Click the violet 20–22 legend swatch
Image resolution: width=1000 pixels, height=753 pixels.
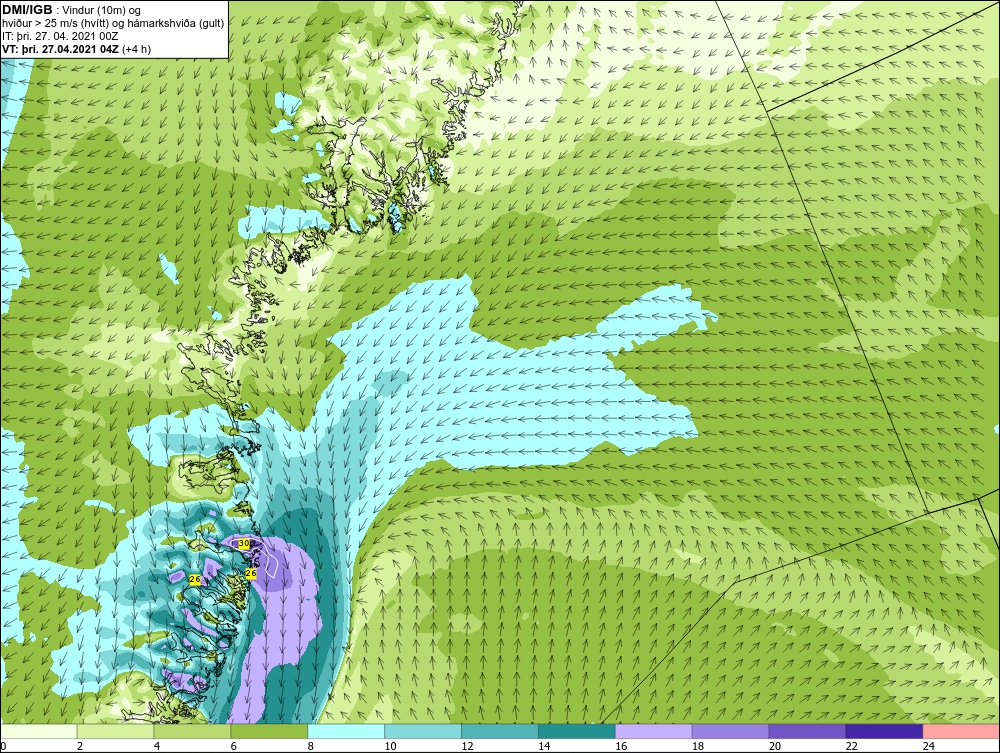807,731
